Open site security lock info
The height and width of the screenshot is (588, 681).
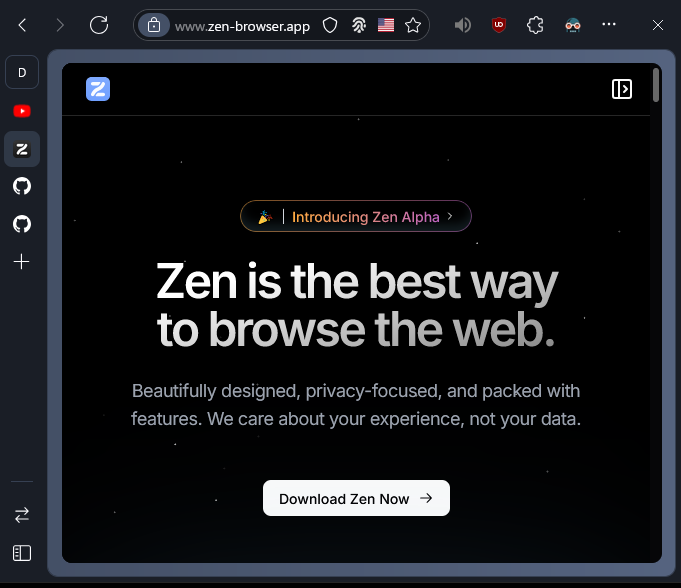click(x=154, y=25)
